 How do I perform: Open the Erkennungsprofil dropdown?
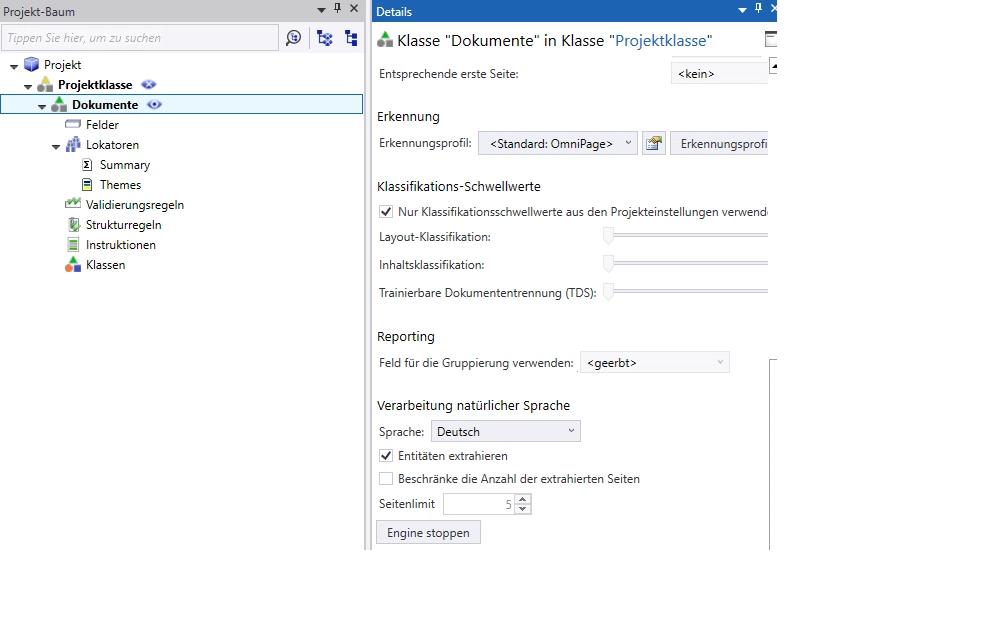(x=558, y=144)
